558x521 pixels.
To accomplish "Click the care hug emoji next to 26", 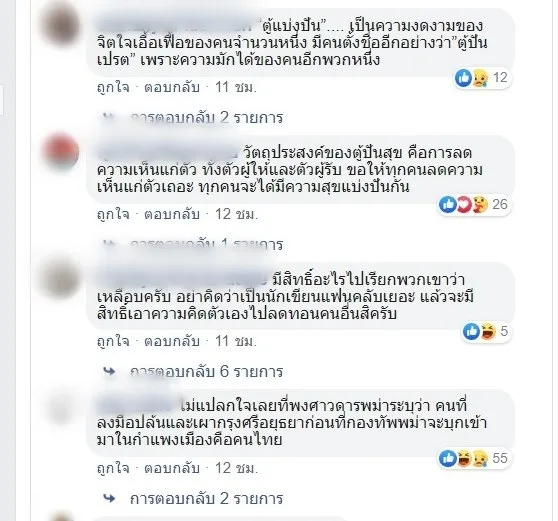I will pos(480,205).
